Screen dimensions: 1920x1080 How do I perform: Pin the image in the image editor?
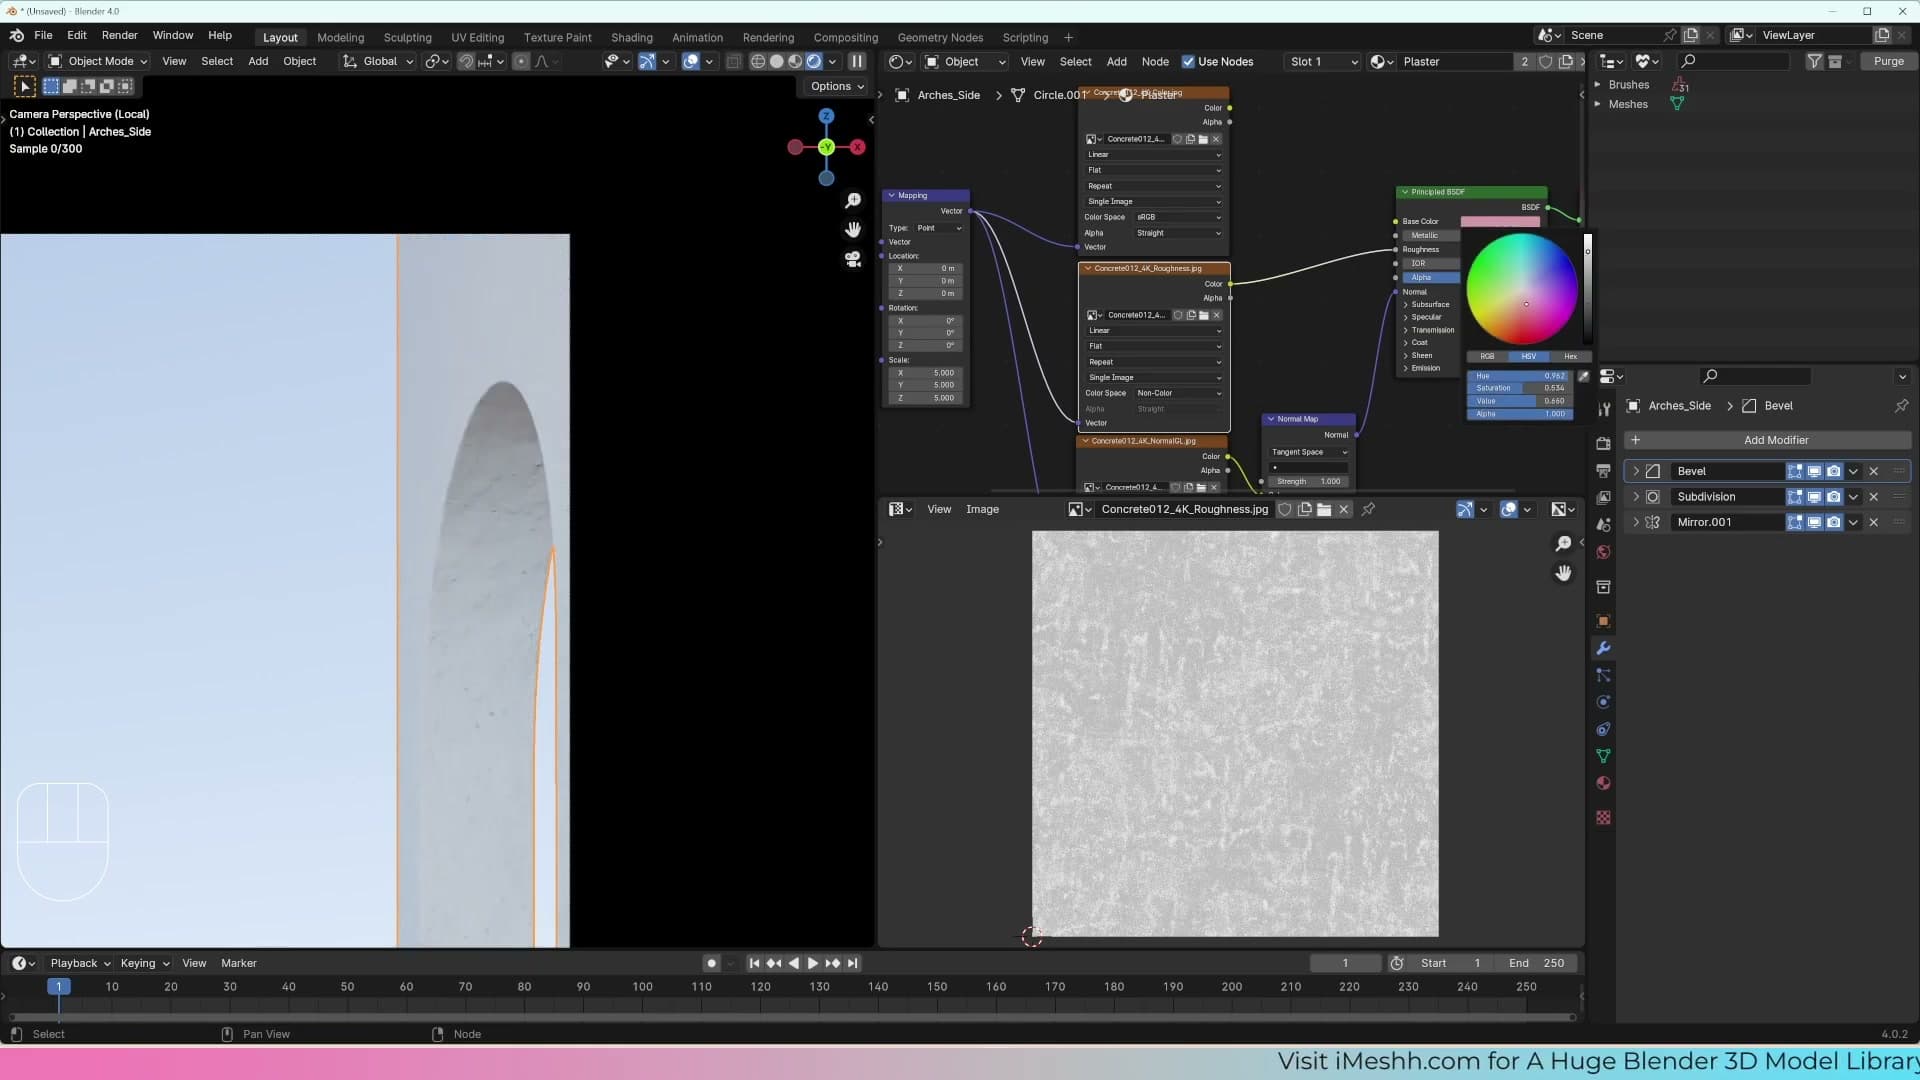[x=1368, y=509]
